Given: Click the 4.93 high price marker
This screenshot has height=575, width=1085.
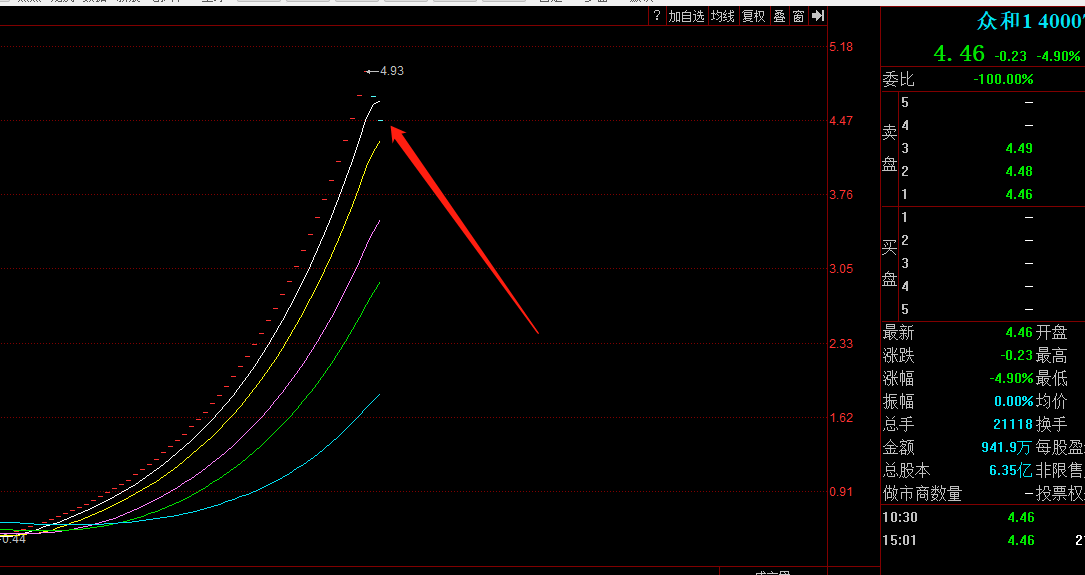Looking at the screenshot, I should click(392, 71).
